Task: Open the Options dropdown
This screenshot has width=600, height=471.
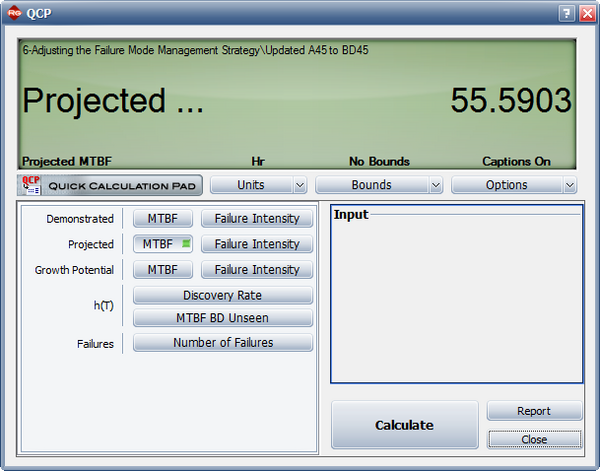Action: pos(514,185)
